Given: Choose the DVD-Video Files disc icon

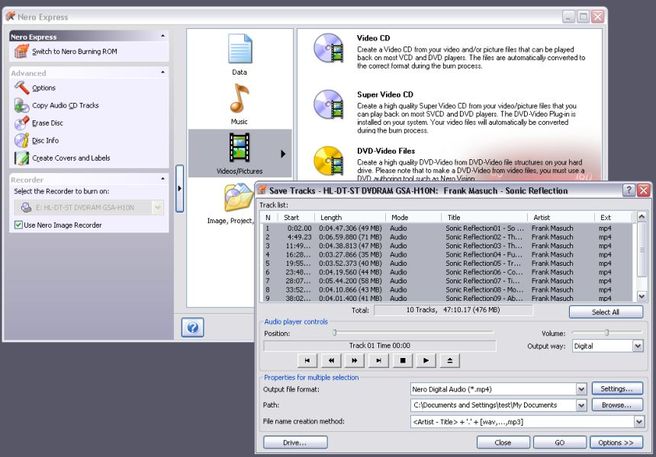Looking at the screenshot, I should click(328, 161).
